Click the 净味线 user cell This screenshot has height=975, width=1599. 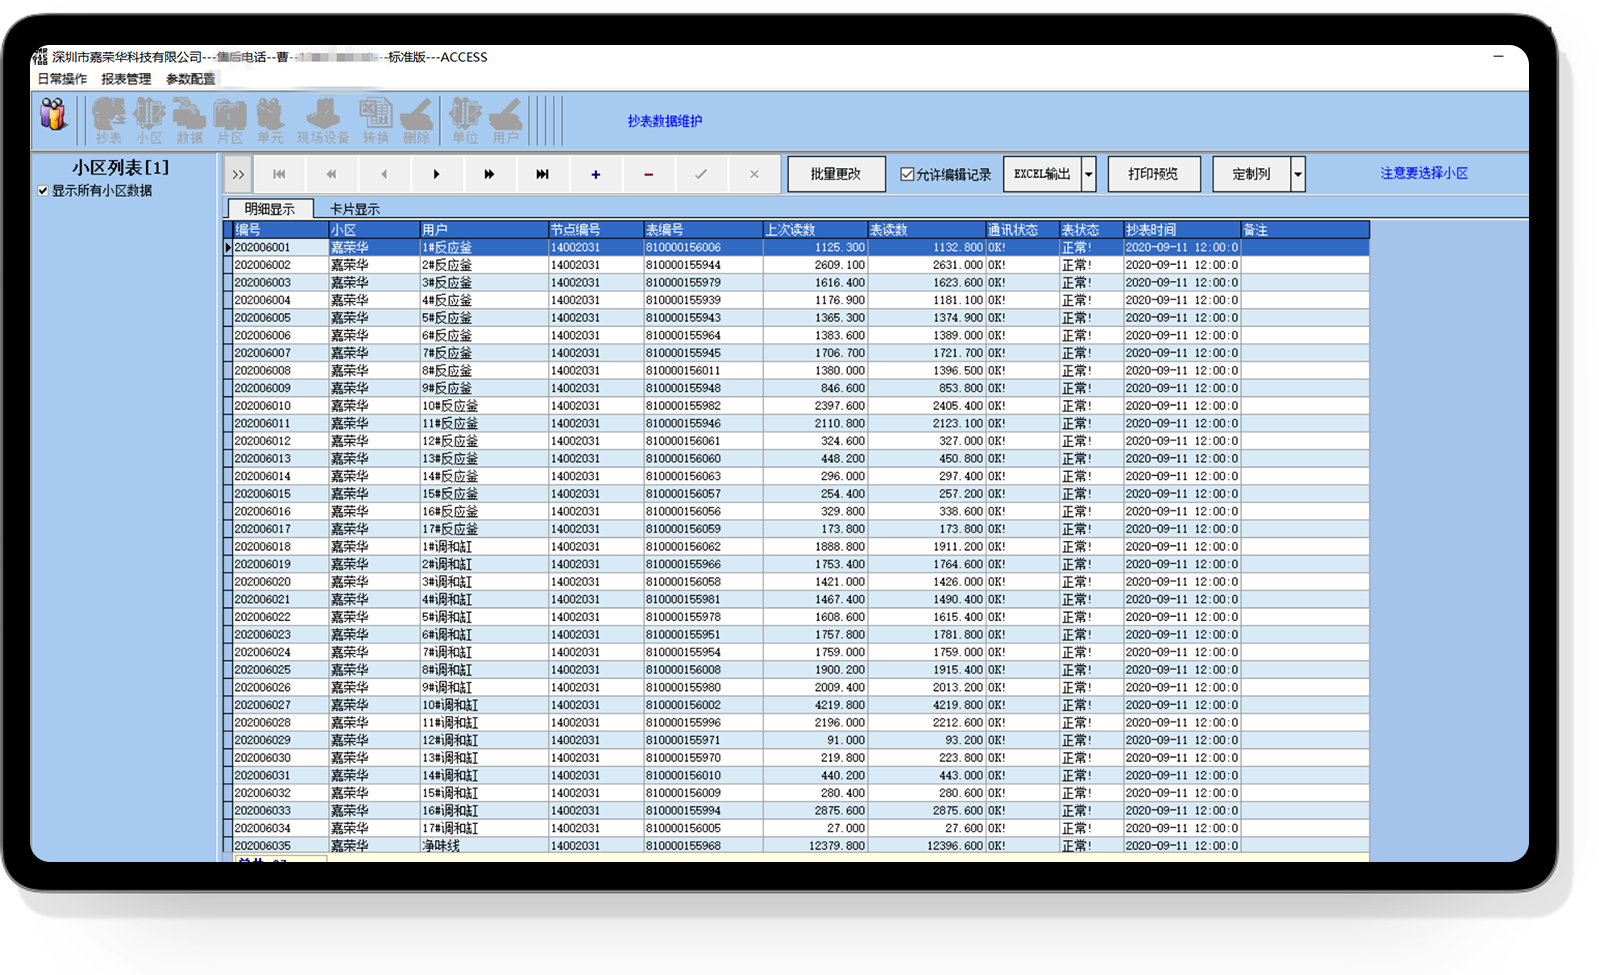click(x=484, y=846)
